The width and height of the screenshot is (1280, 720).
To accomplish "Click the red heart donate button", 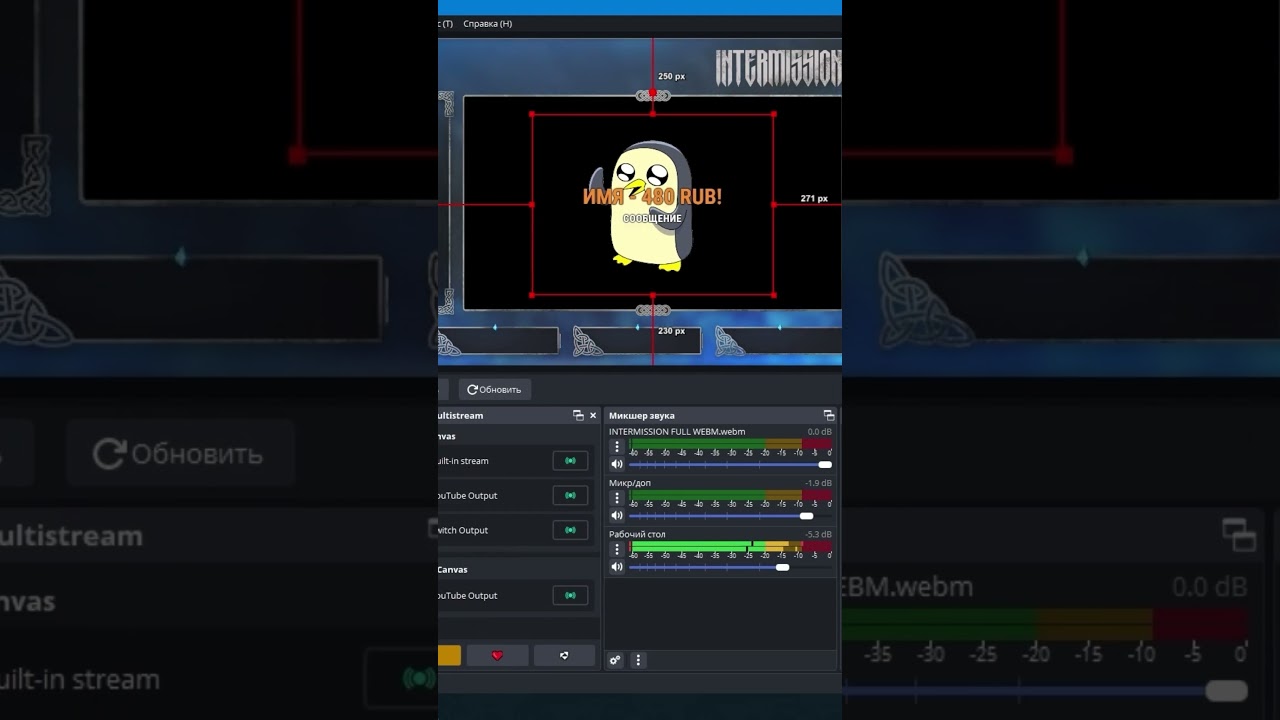I will (x=497, y=656).
